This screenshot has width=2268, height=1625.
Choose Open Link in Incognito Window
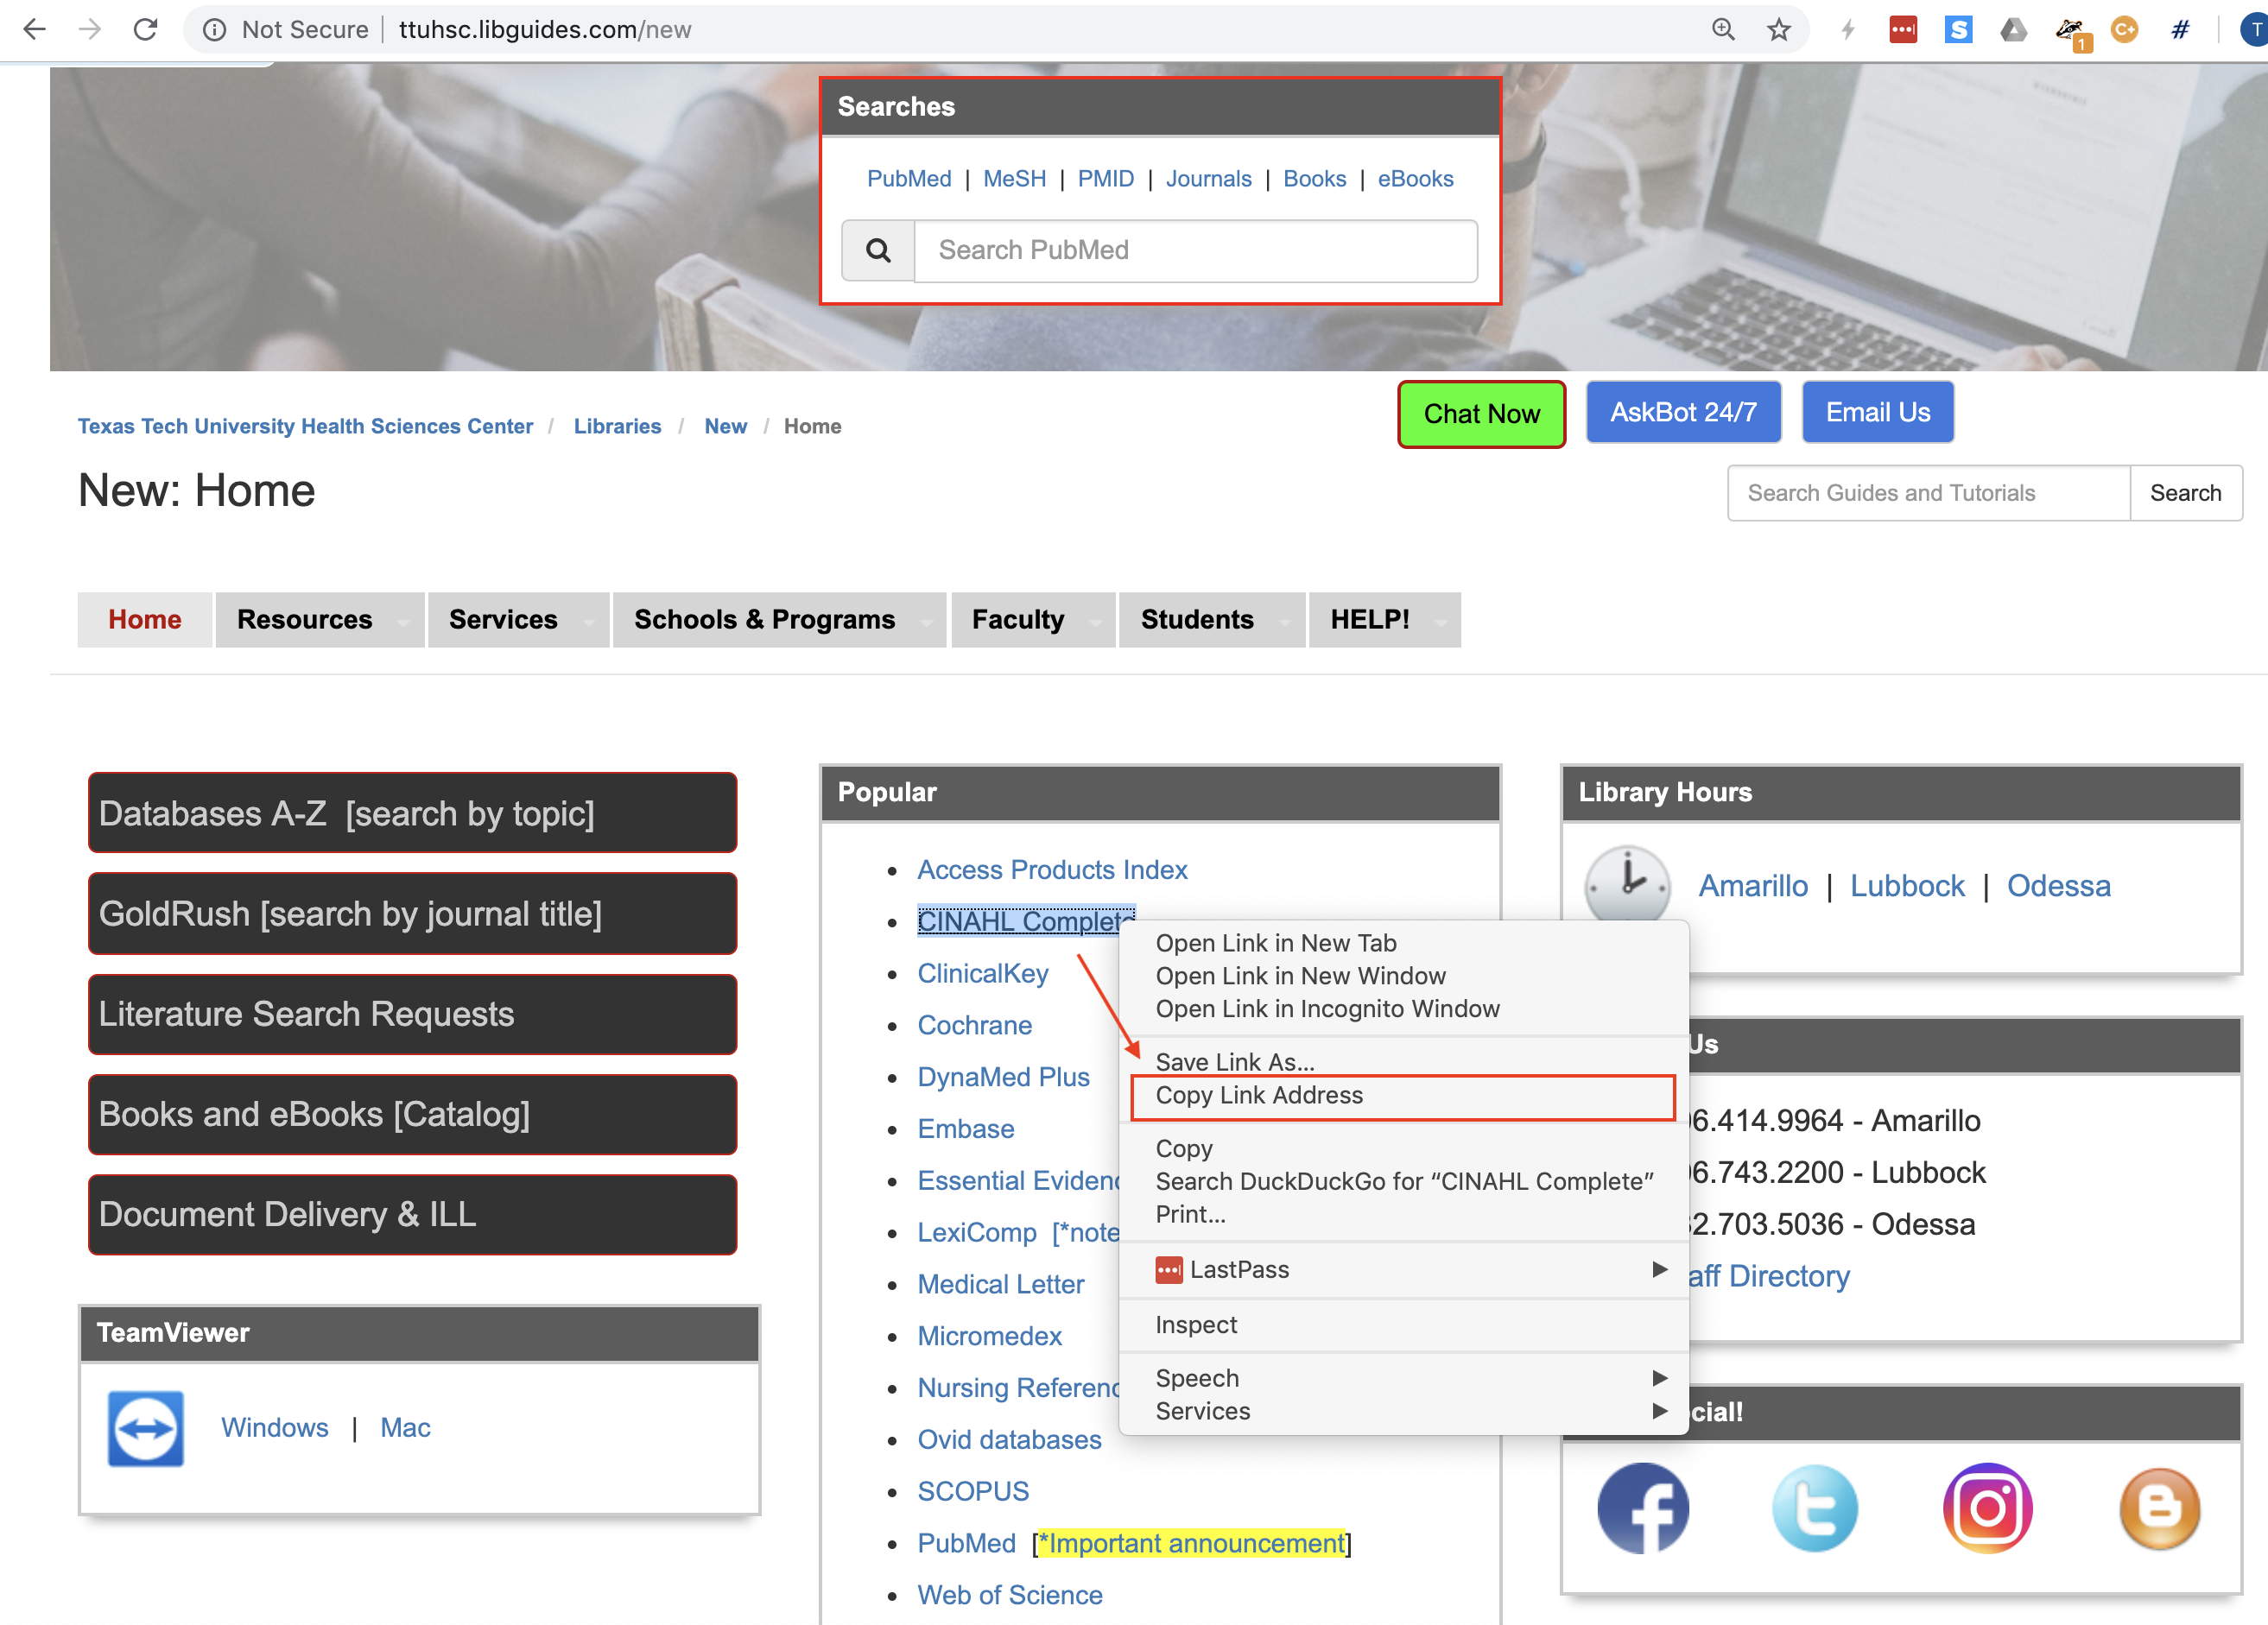pos(1403,1009)
